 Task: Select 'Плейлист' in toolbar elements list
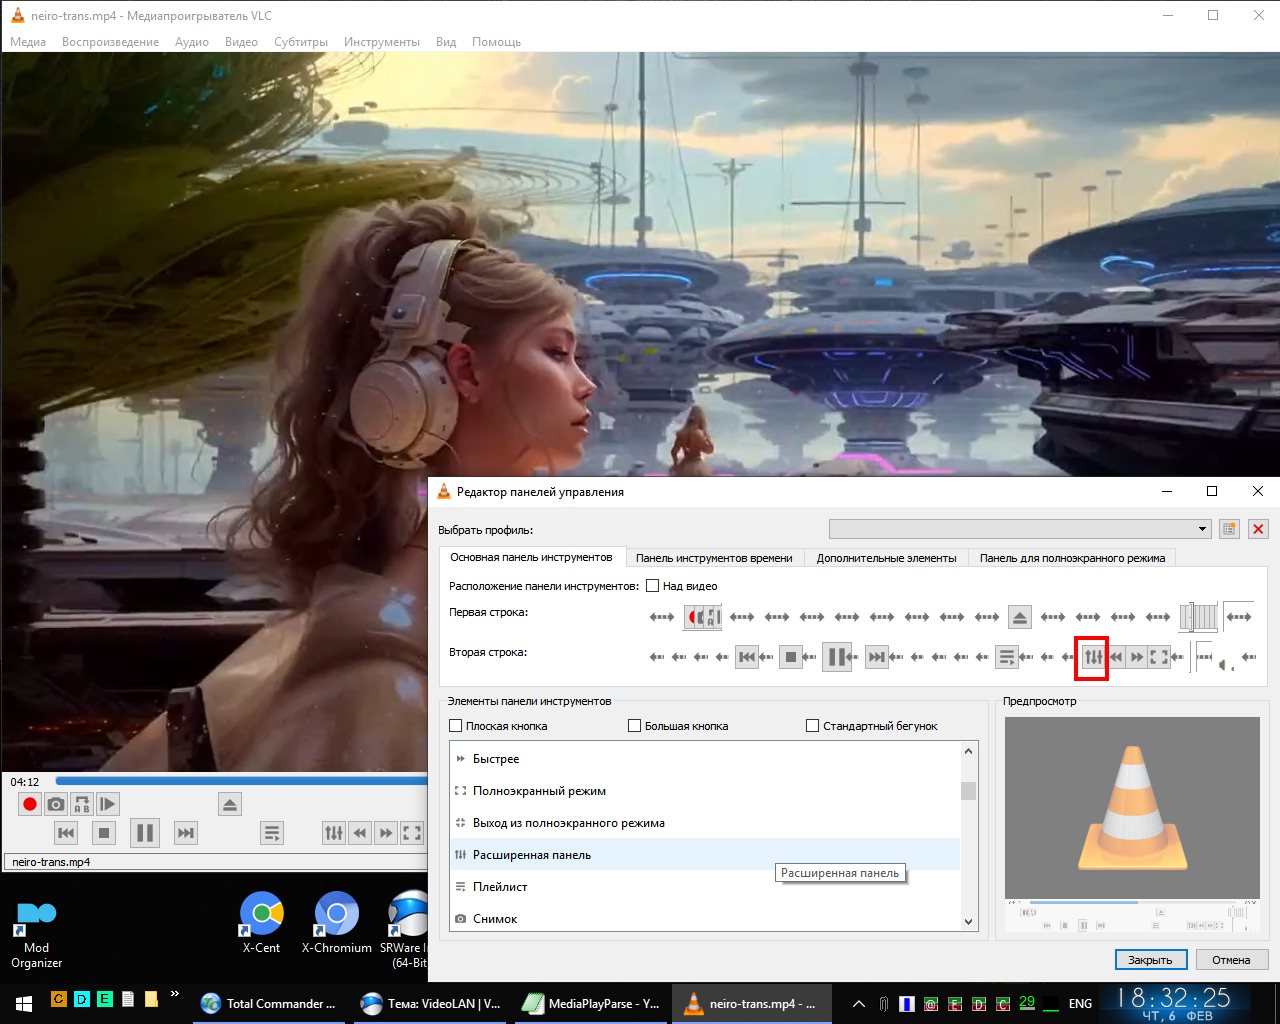705,887
